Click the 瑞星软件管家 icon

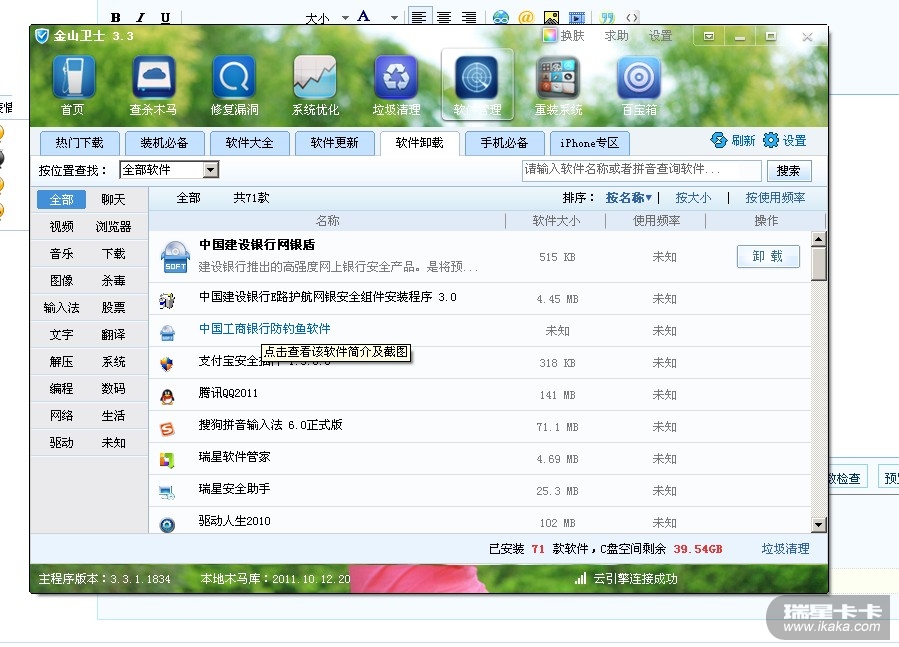point(167,460)
